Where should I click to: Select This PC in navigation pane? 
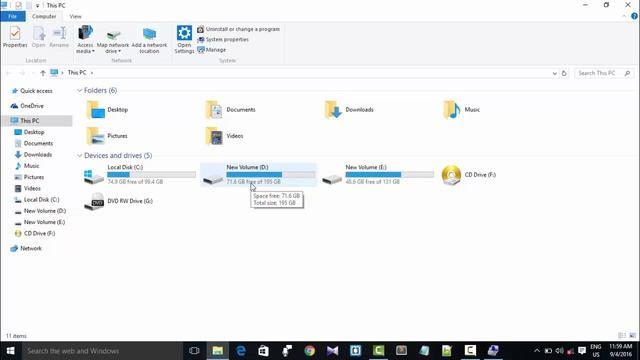(x=37, y=121)
